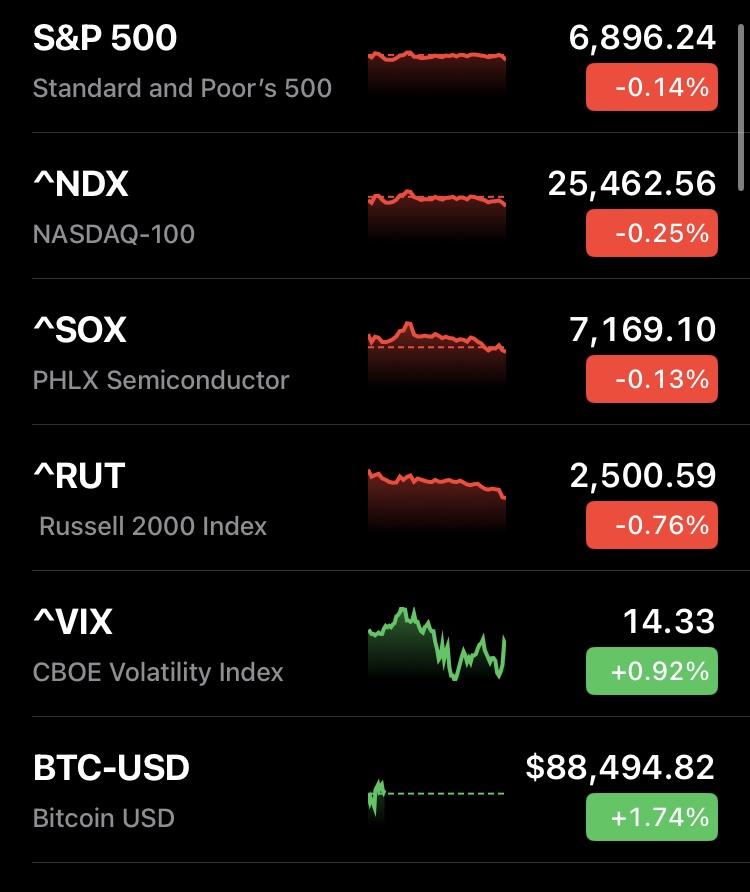Select the PHLX Semiconductor sparkline graph
This screenshot has height=892, width=750.
click(437, 355)
